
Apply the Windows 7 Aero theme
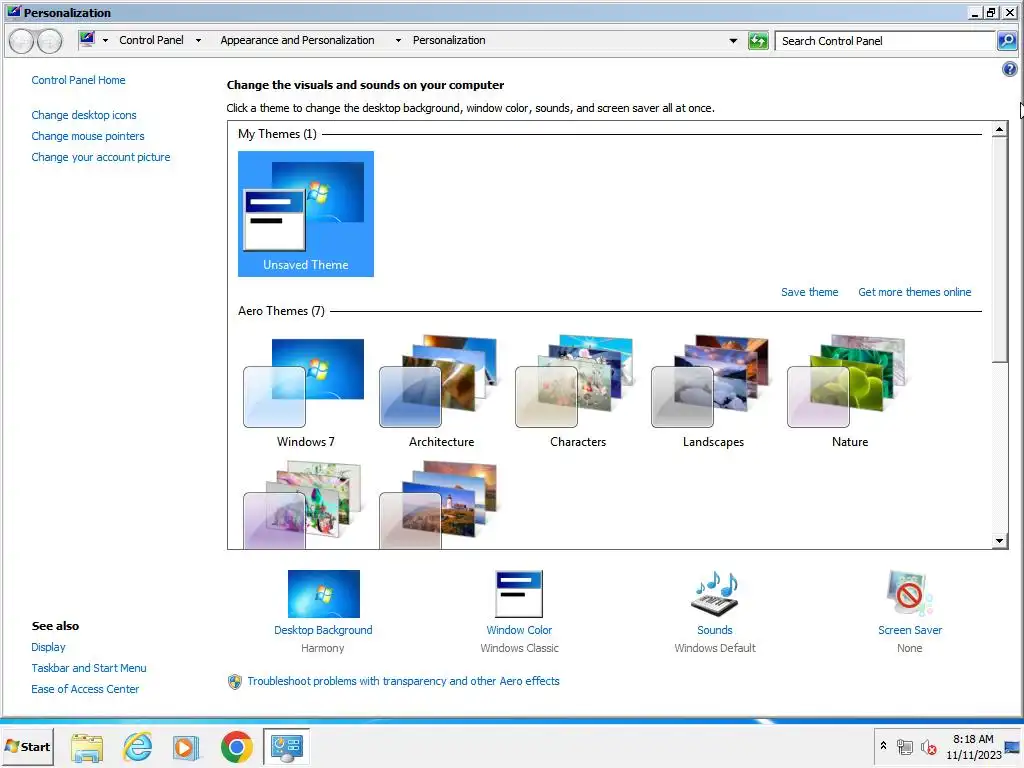[306, 392]
